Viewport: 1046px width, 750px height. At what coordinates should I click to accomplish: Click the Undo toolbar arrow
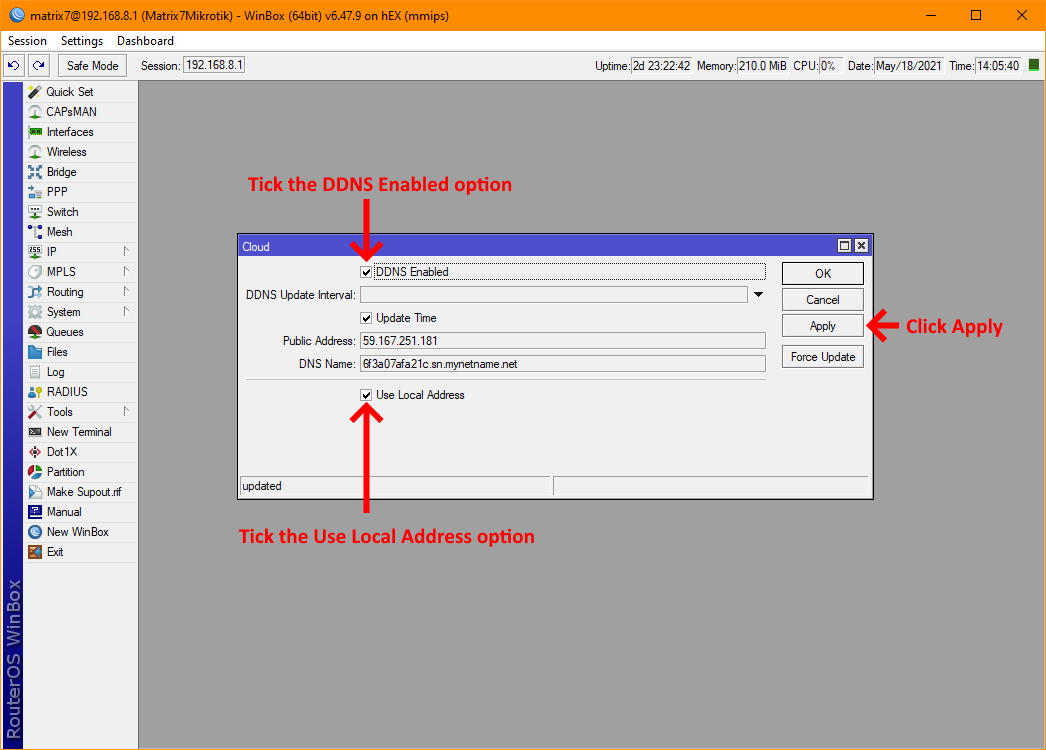coord(13,65)
